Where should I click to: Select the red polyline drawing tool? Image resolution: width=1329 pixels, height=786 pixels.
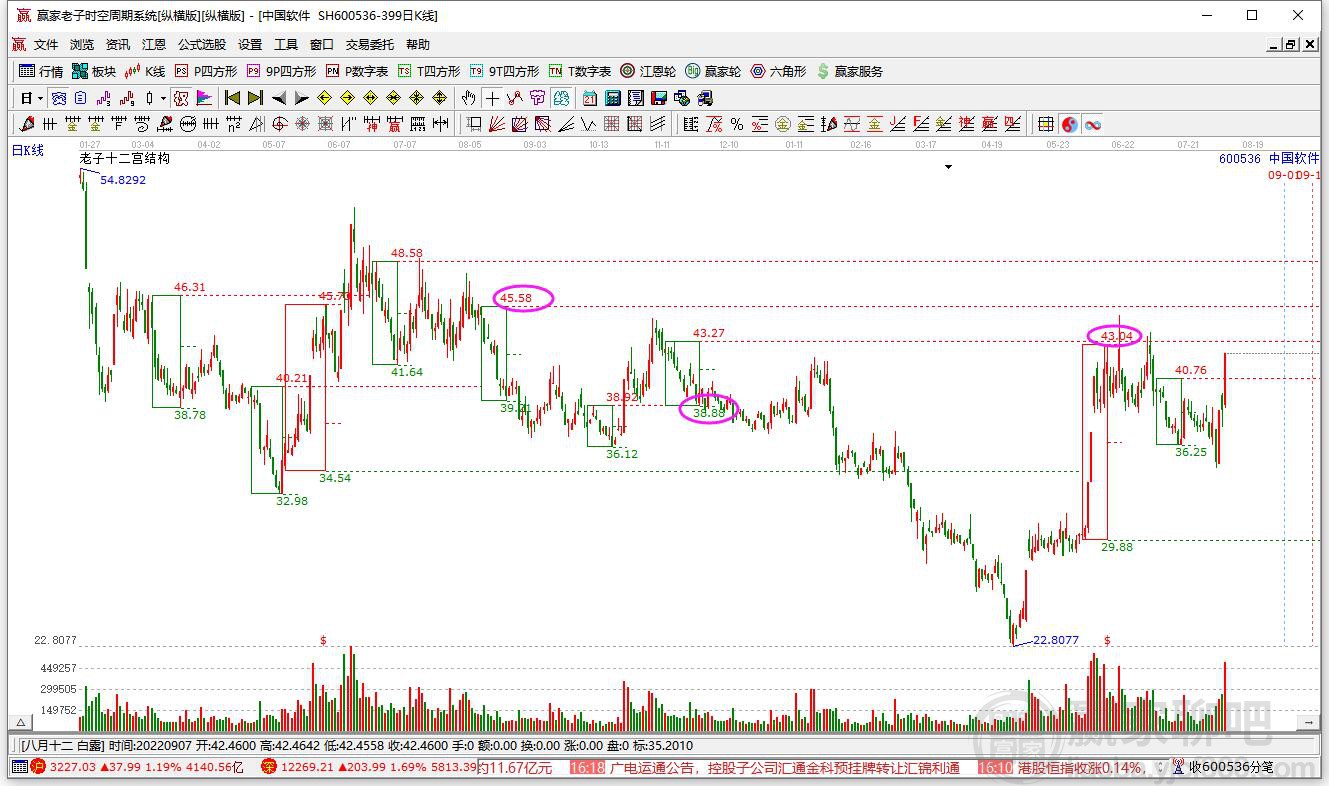coord(515,98)
